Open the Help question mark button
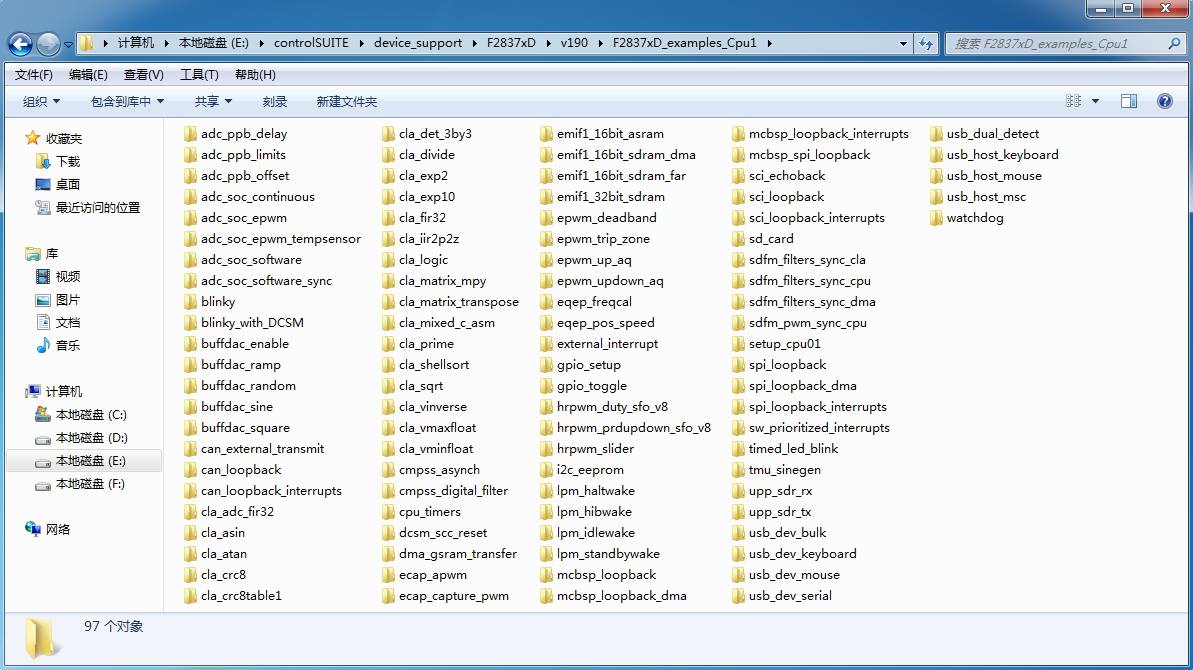The height and width of the screenshot is (670, 1193). click(x=1165, y=101)
